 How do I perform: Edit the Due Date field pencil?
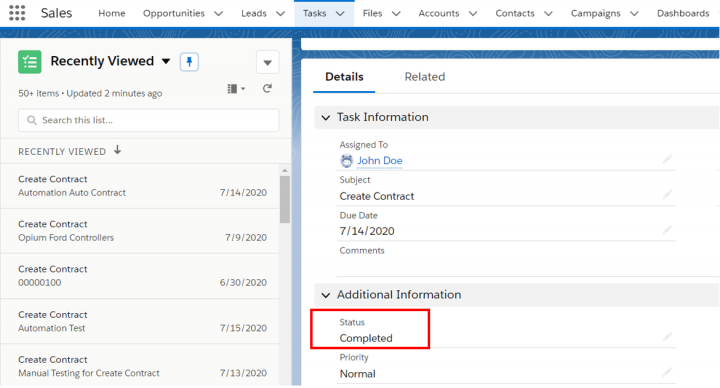click(x=667, y=230)
